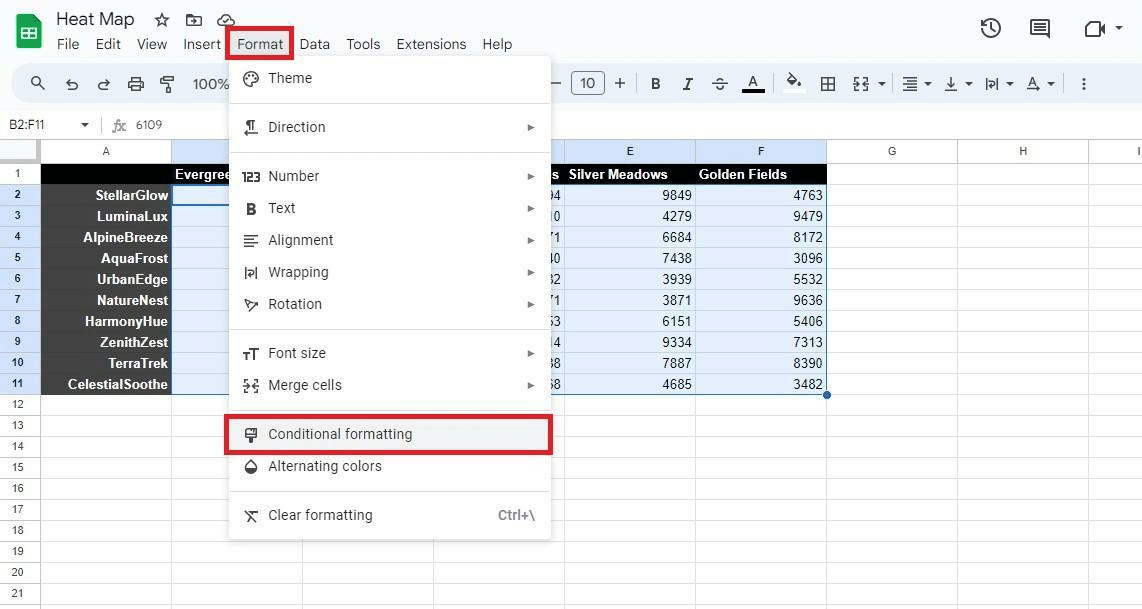Screen dimensions: 1142x609
Task: Open version history clock icon
Action: 991,28
